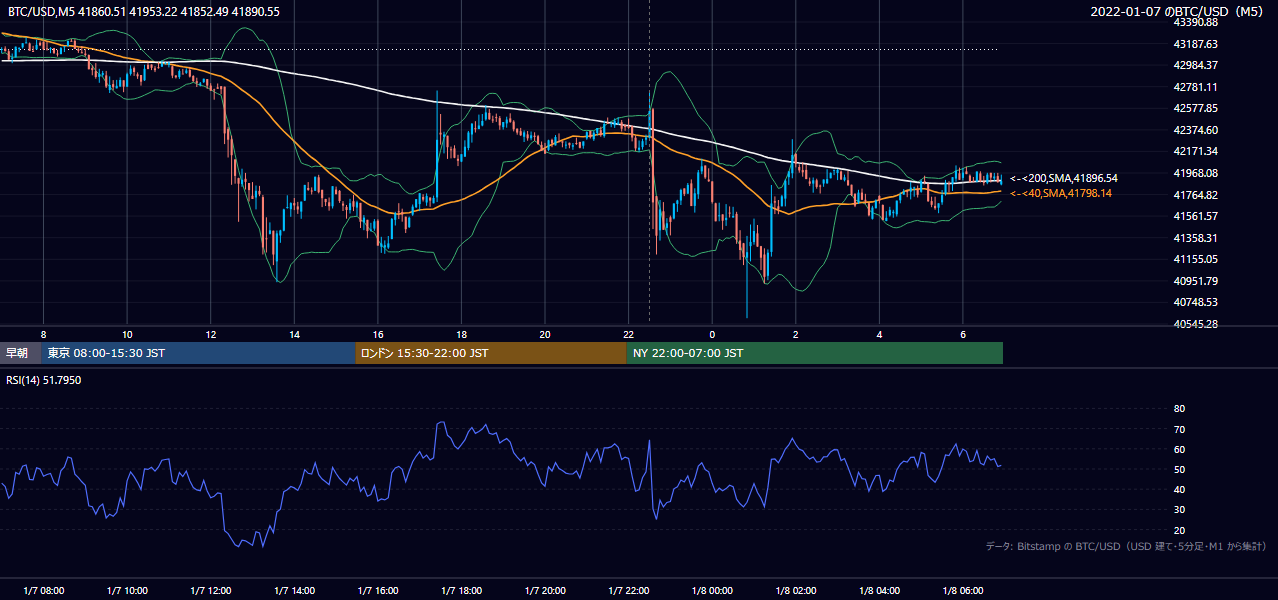Click the '1/8 00:00' bottom time label
The image size is (1278, 600).
coord(712,591)
